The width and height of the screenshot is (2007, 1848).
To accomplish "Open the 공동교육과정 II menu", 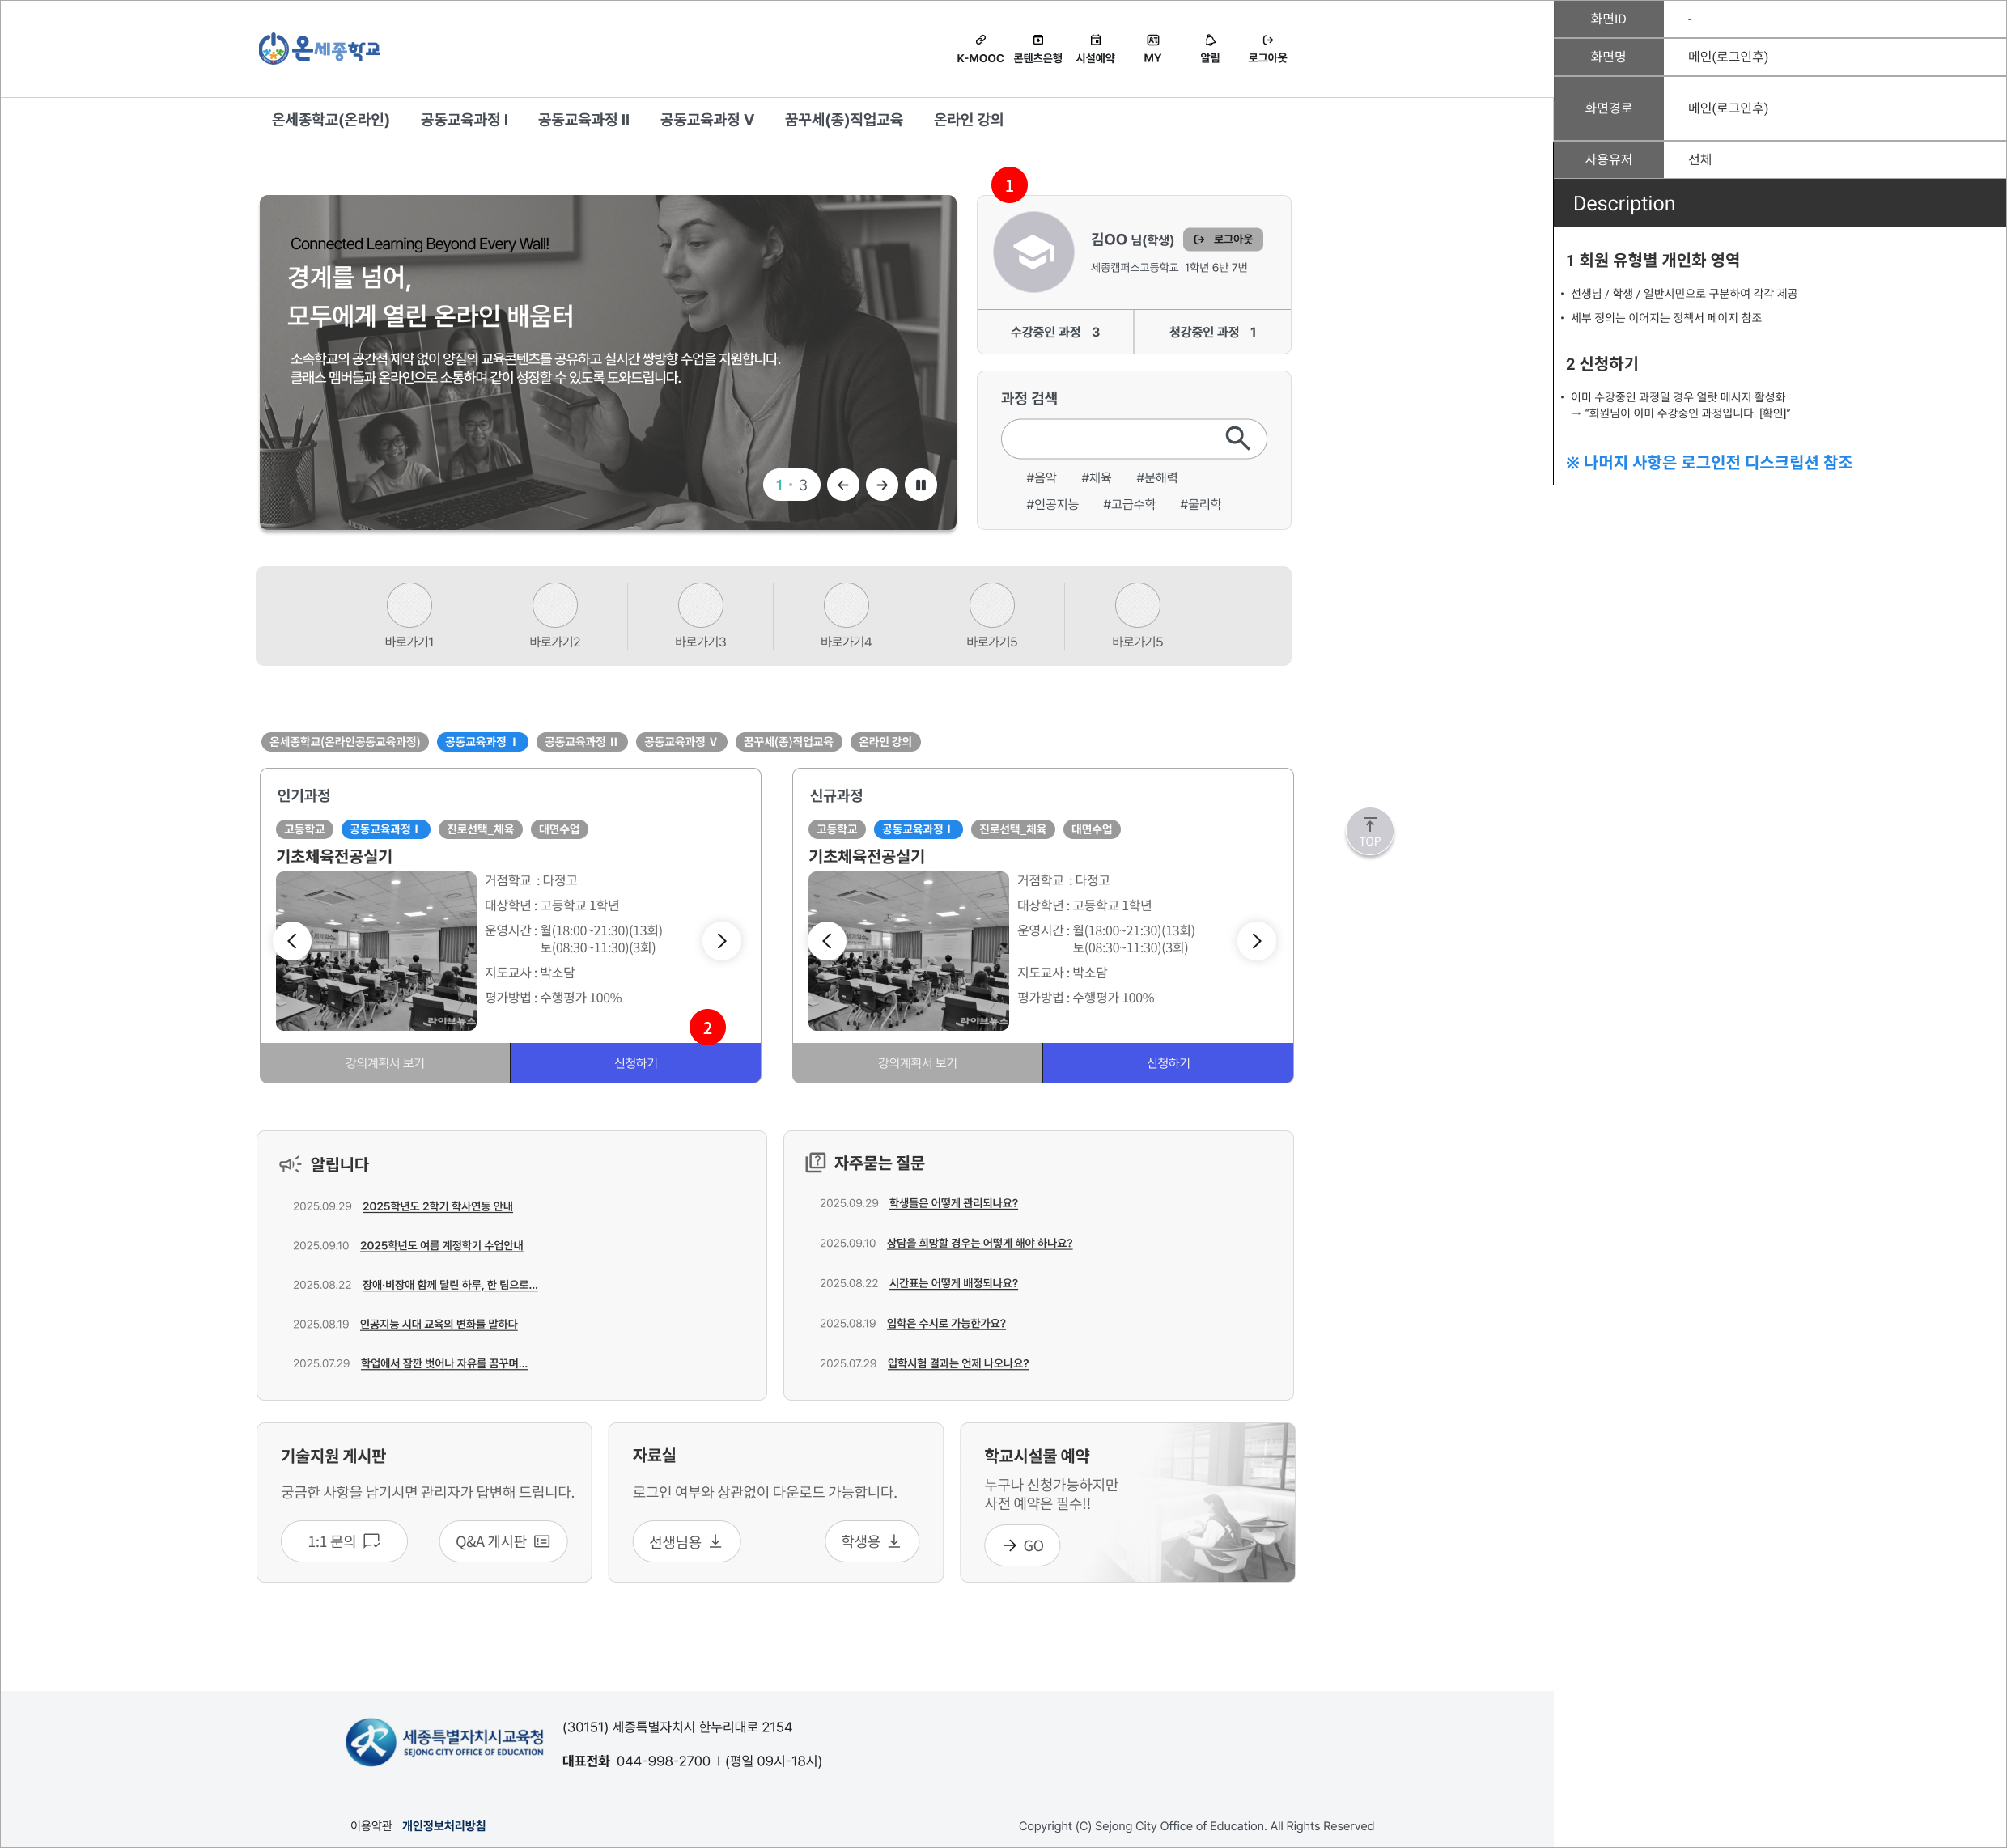I will 583,120.
